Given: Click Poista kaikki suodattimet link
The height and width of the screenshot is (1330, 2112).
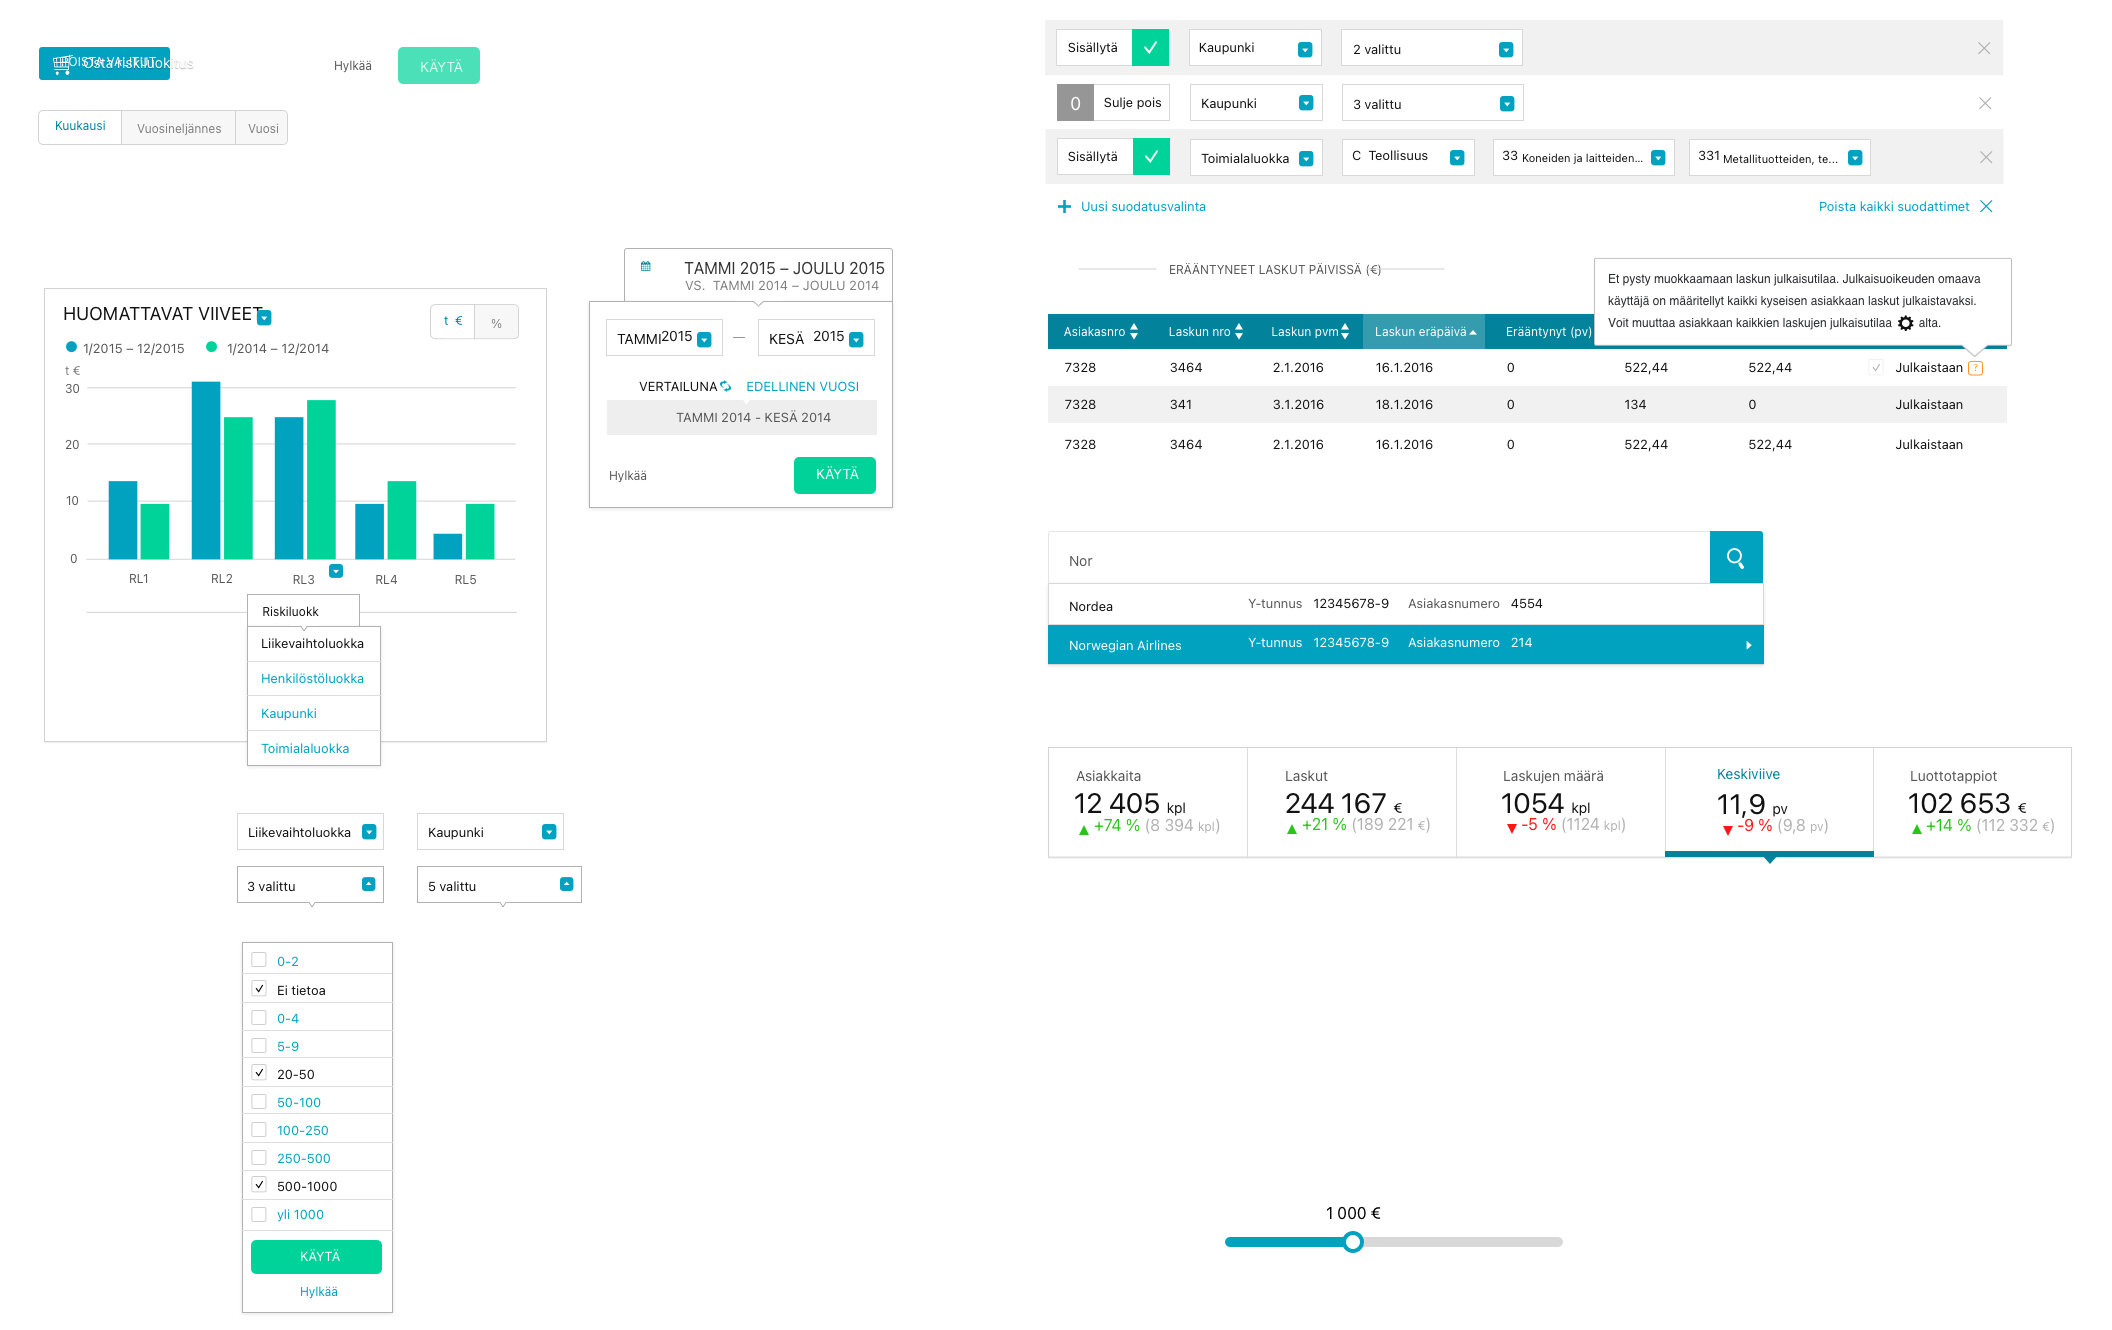Looking at the screenshot, I should click(1893, 206).
